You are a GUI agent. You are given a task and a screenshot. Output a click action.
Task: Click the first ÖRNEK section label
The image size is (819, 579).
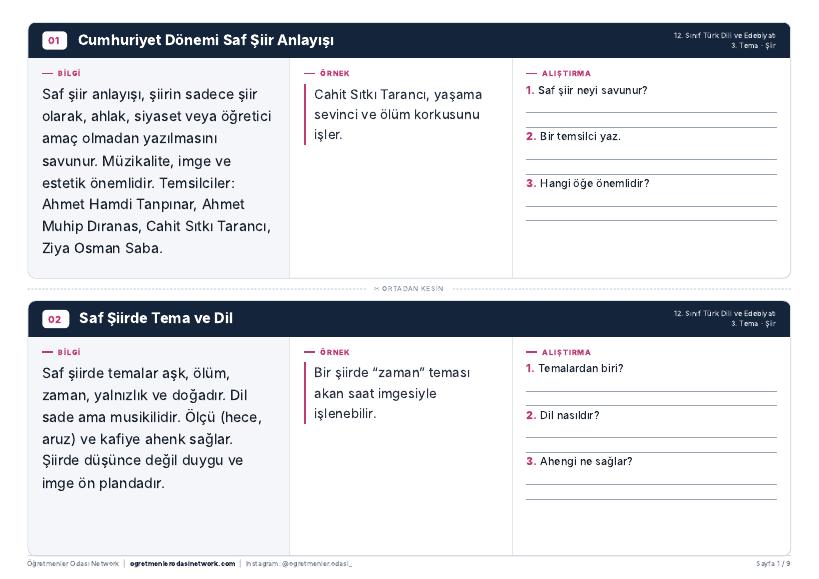(334, 74)
